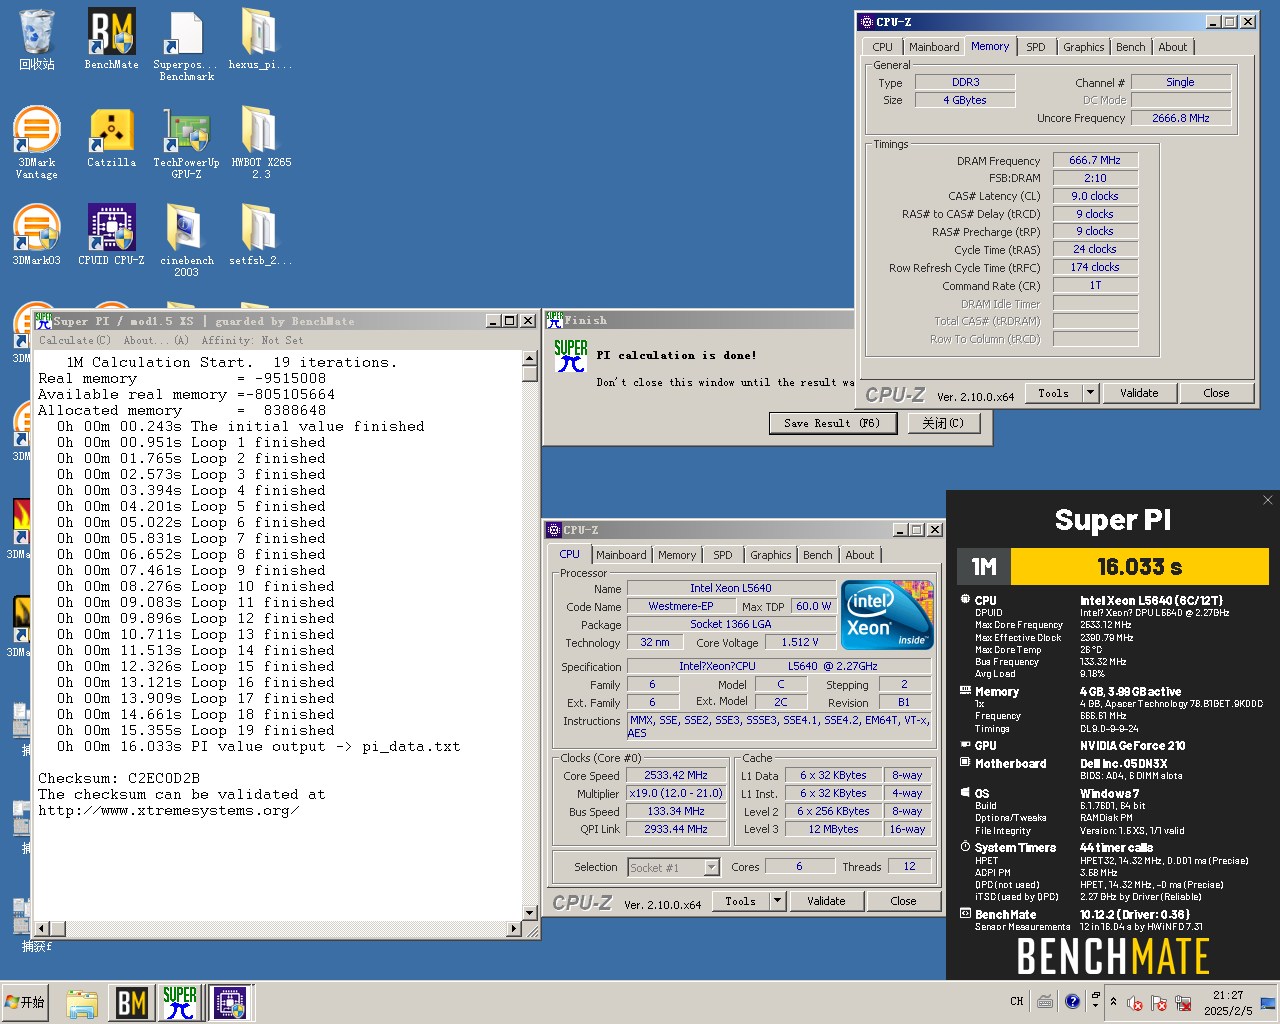Click the Close button in the CPU-Z Memory window
The image size is (1280, 1024).
1216,393
